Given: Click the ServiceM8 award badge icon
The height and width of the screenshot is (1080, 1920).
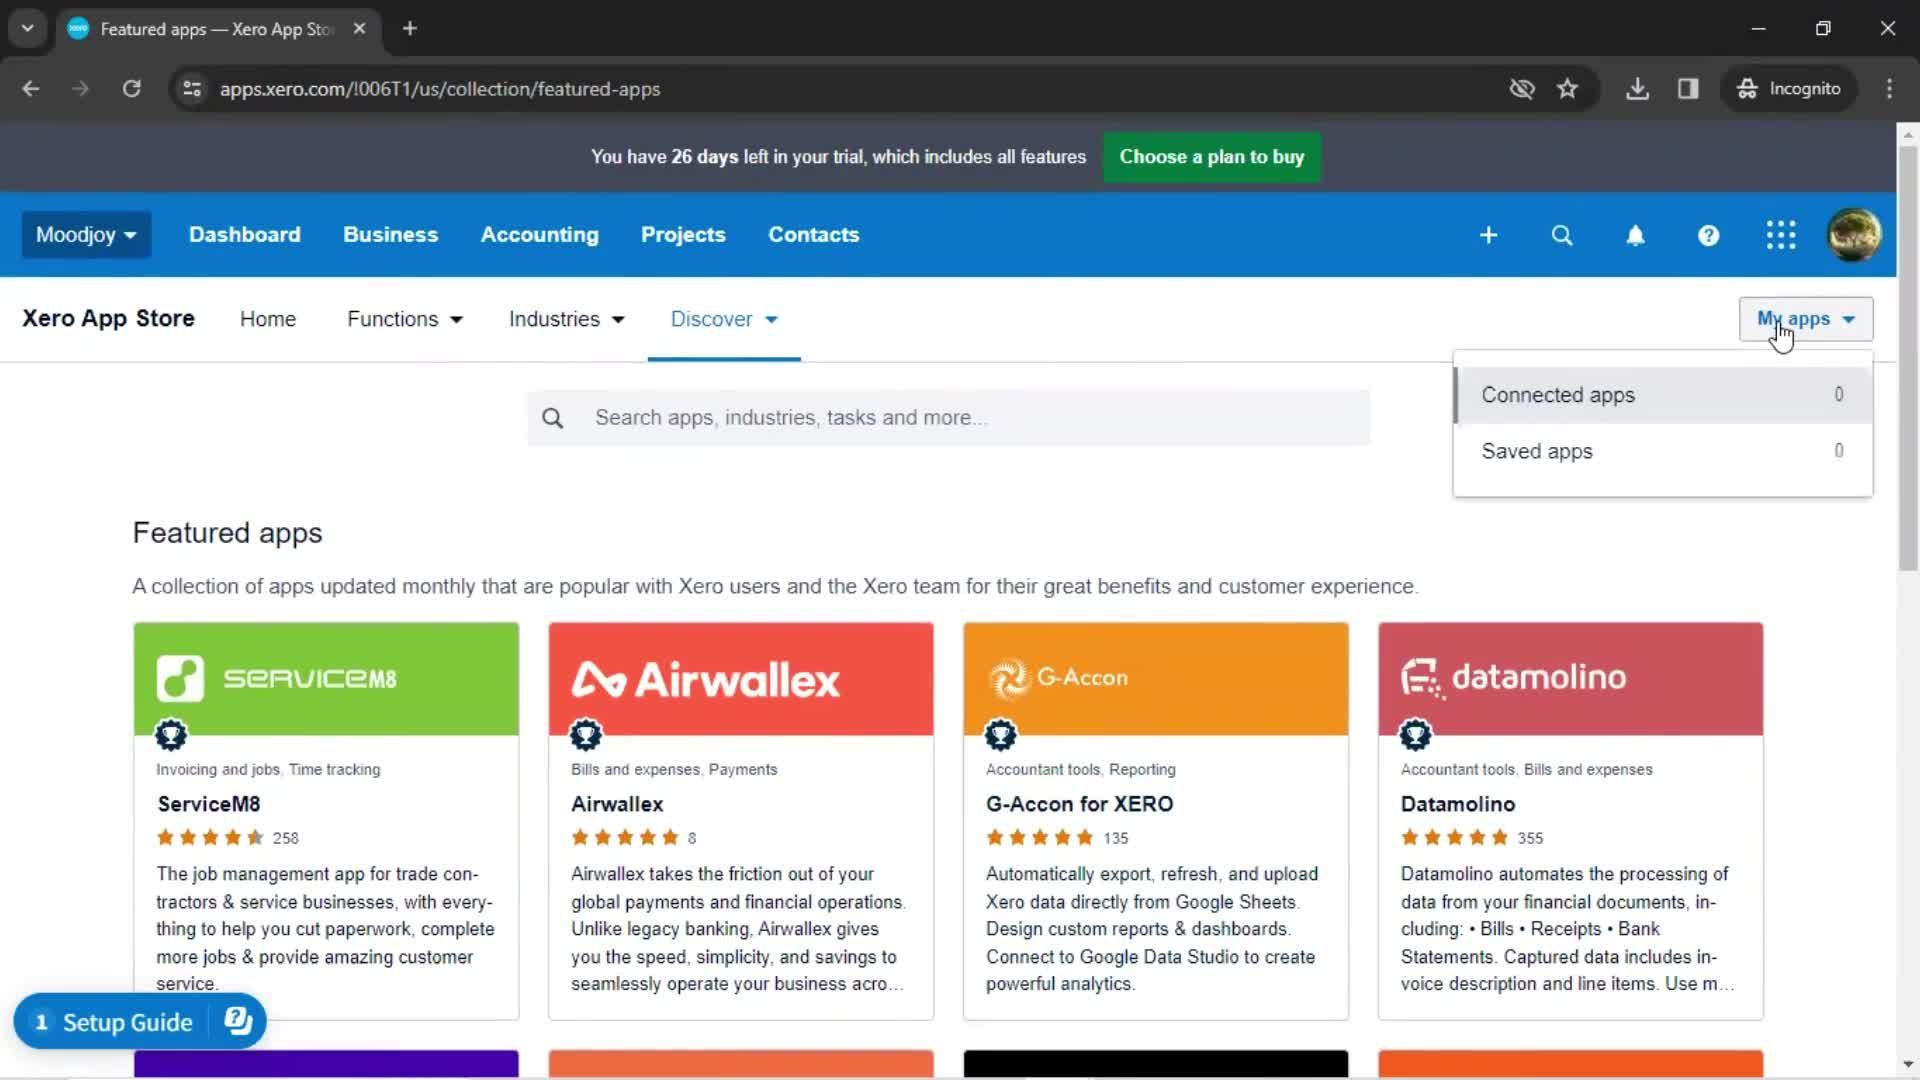Looking at the screenshot, I should coord(171,735).
